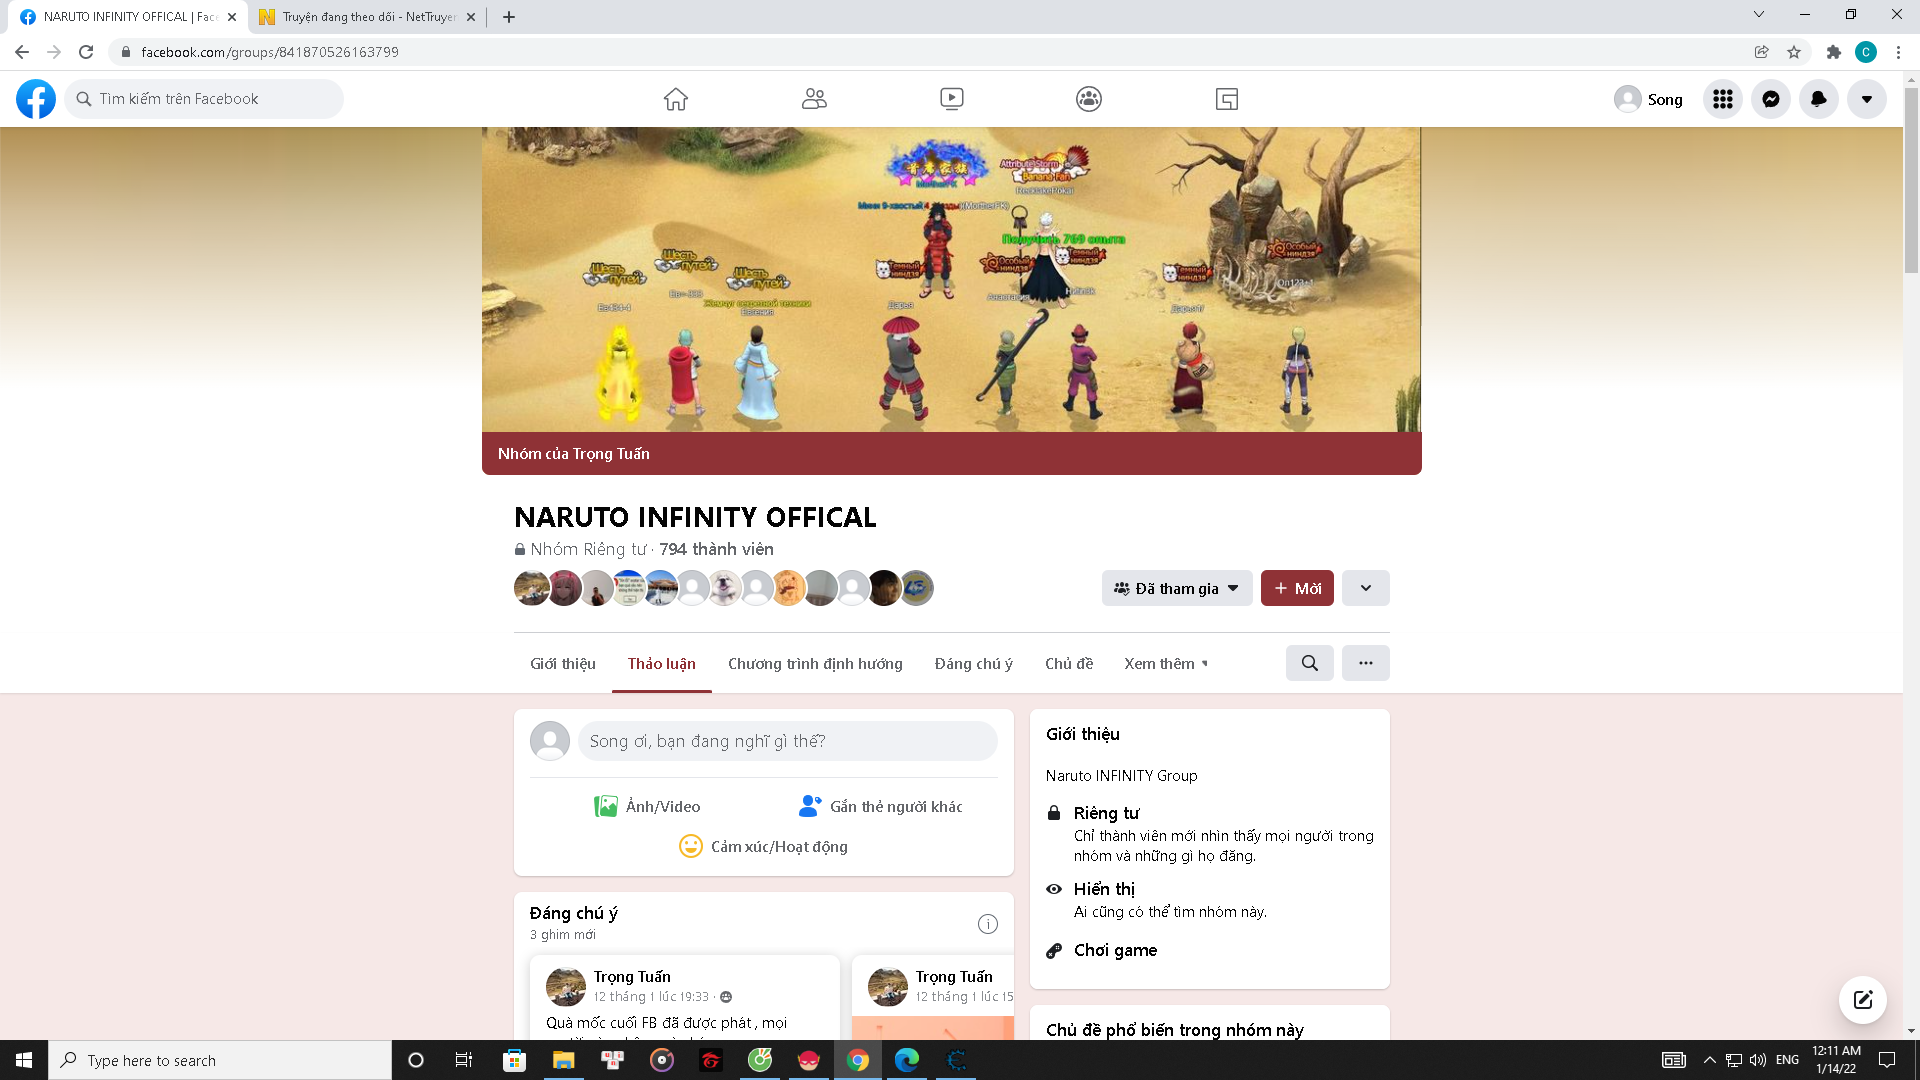Click the 'Song ơi, bạn đang nghĩ gì thế?' box

click(788, 741)
